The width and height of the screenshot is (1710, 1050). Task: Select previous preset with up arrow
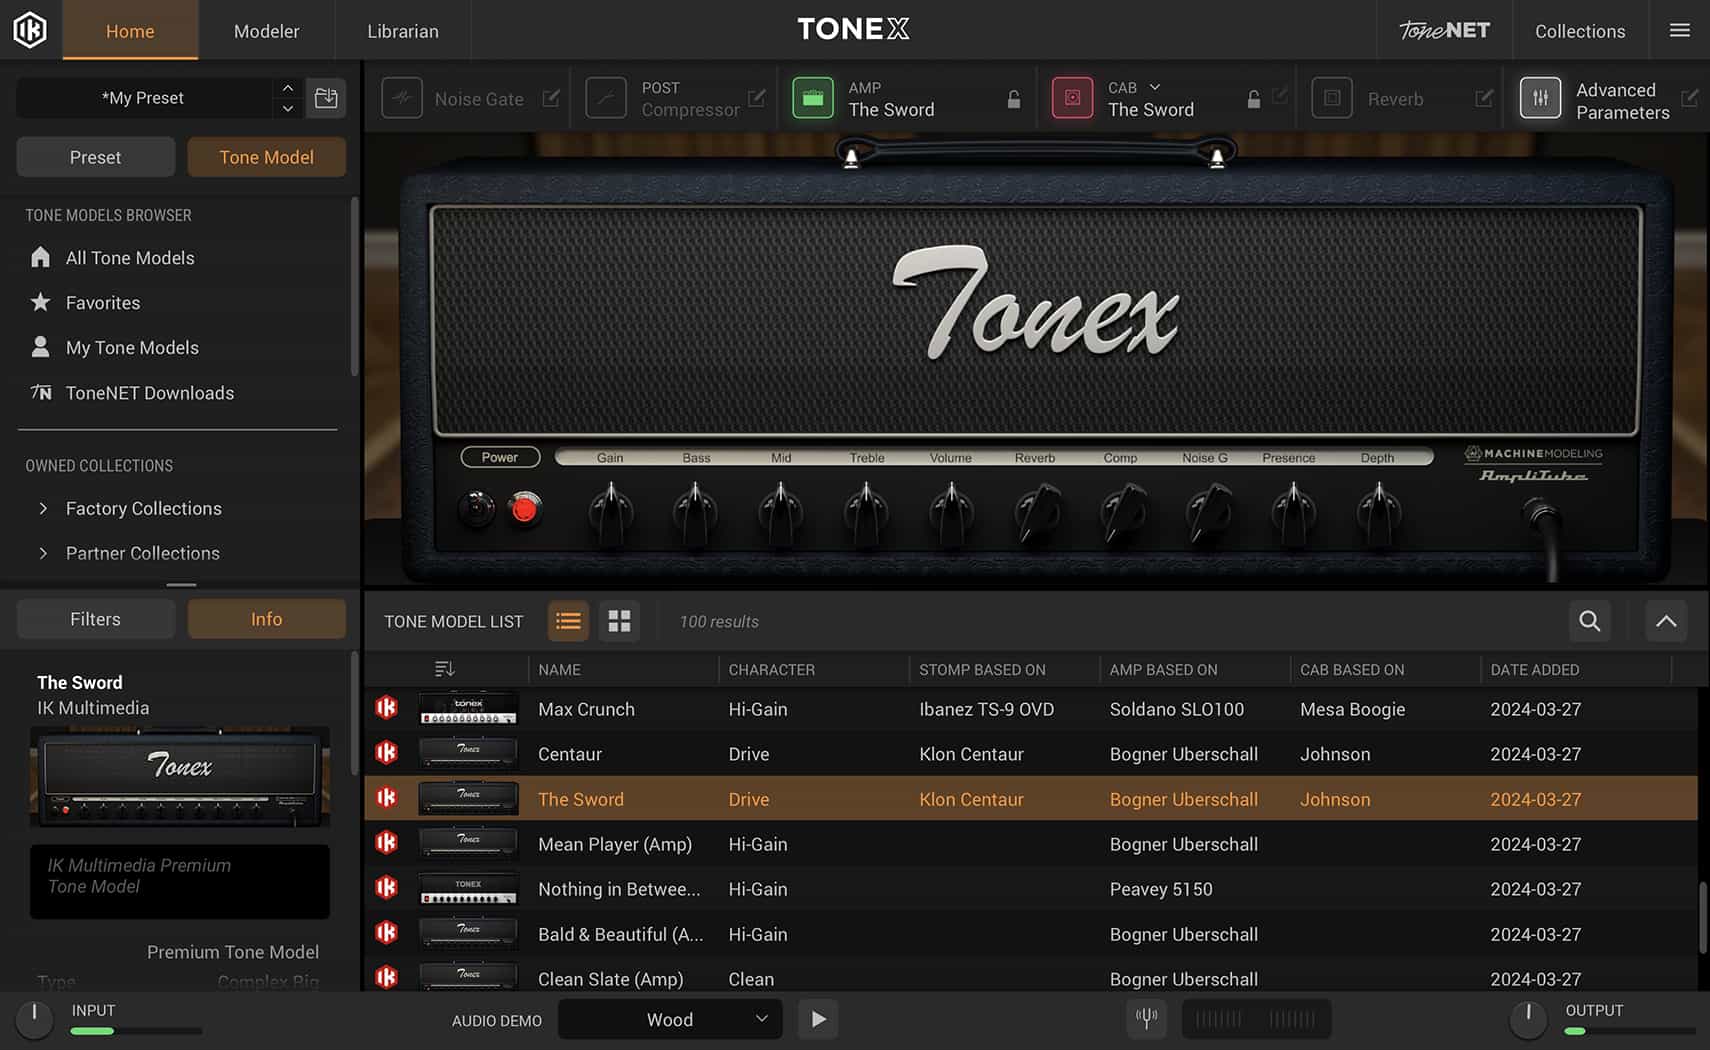288,88
